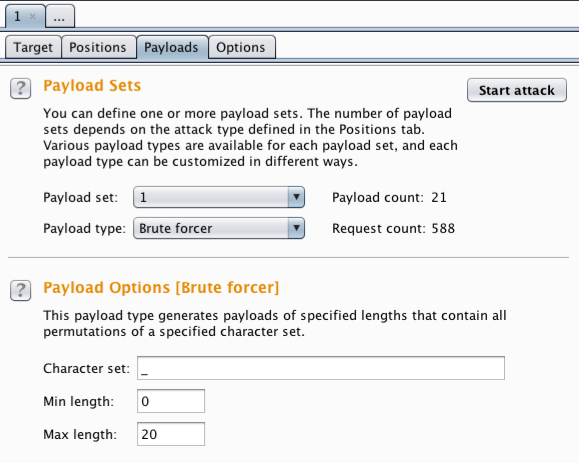Open help for Payload Options section
This screenshot has width=579, height=463.
tap(20, 291)
